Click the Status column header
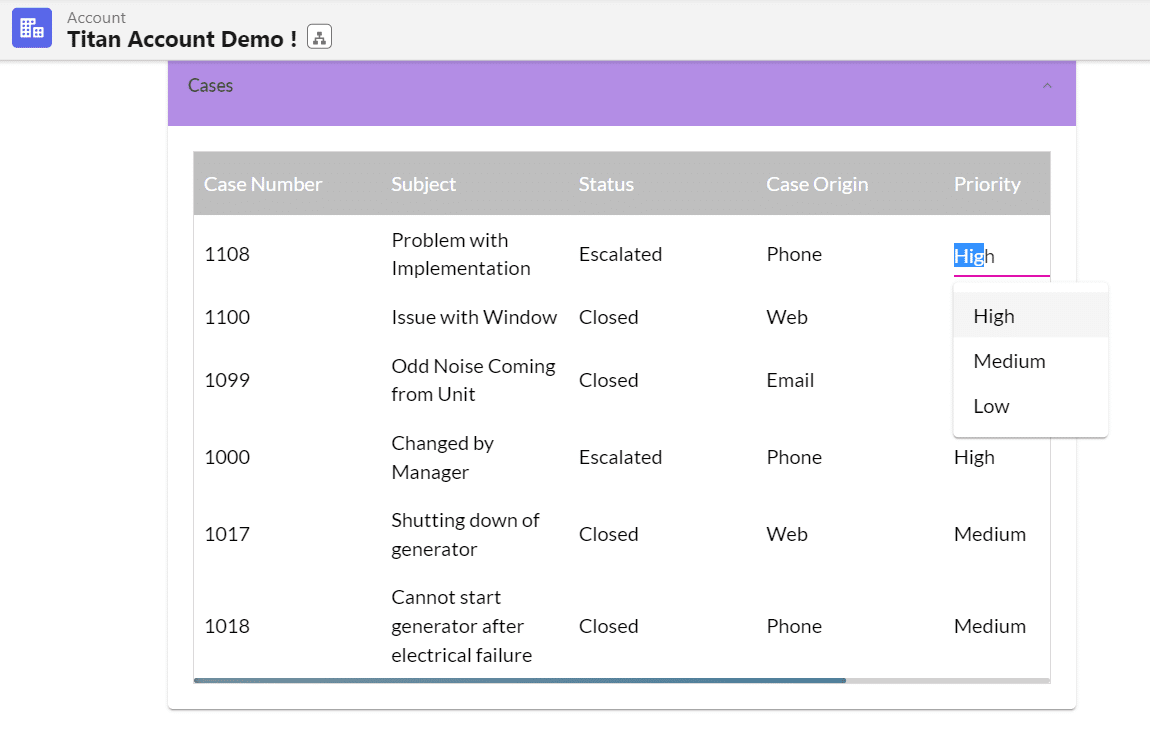Screen dimensions: 1150x744 (x=606, y=184)
